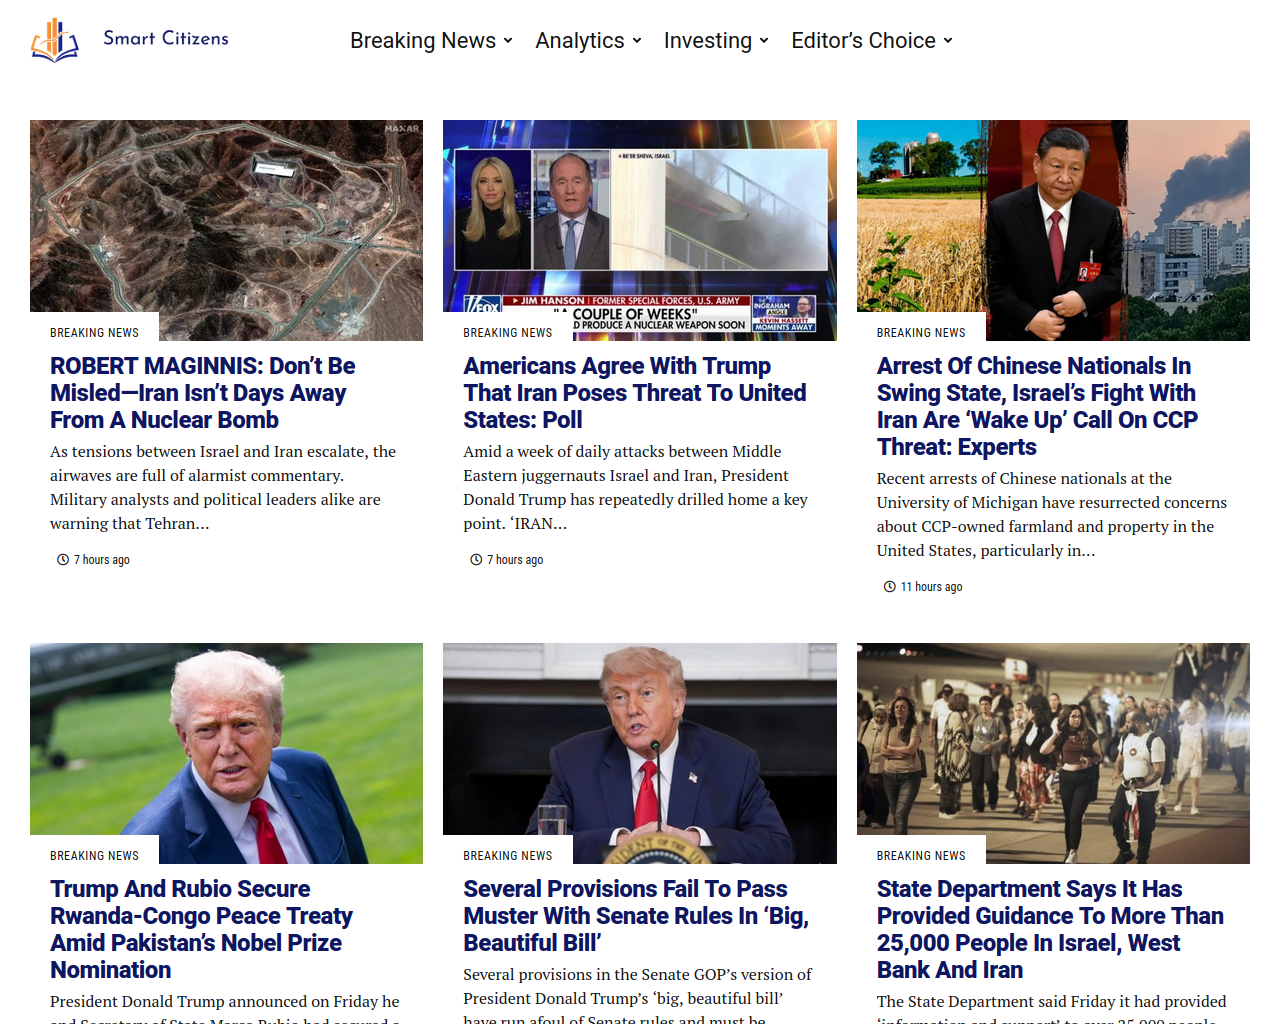Open the Trump at microphone thumbnail
1280x1024 pixels.
point(640,753)
